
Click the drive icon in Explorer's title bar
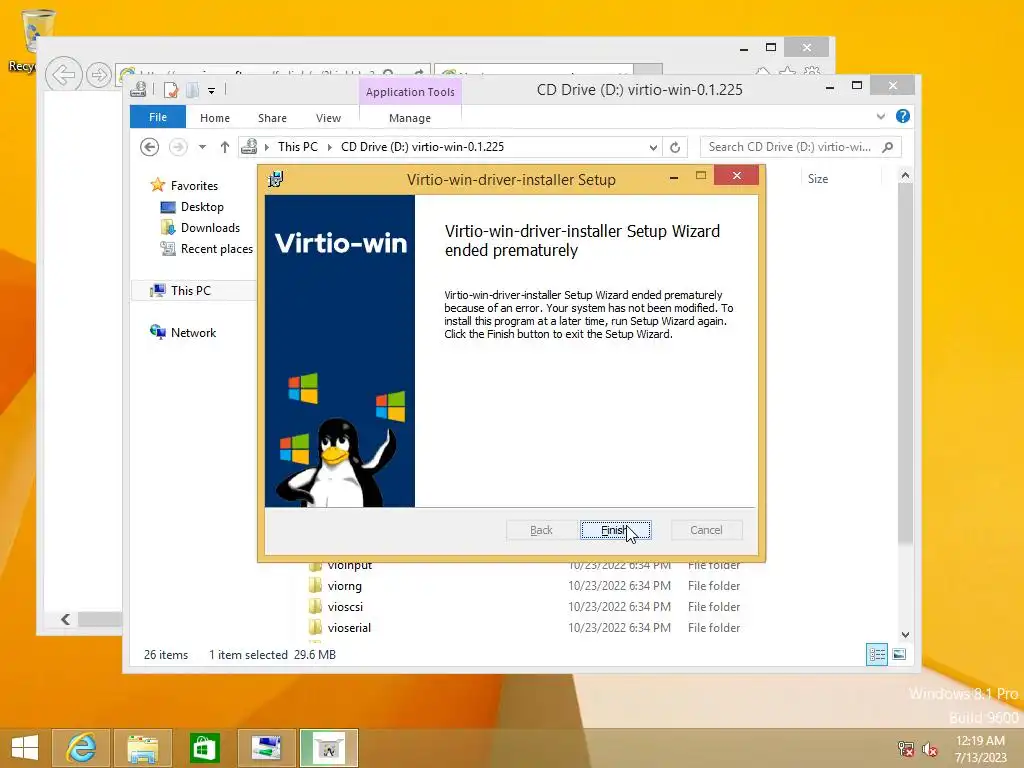(x=138, y=89)
